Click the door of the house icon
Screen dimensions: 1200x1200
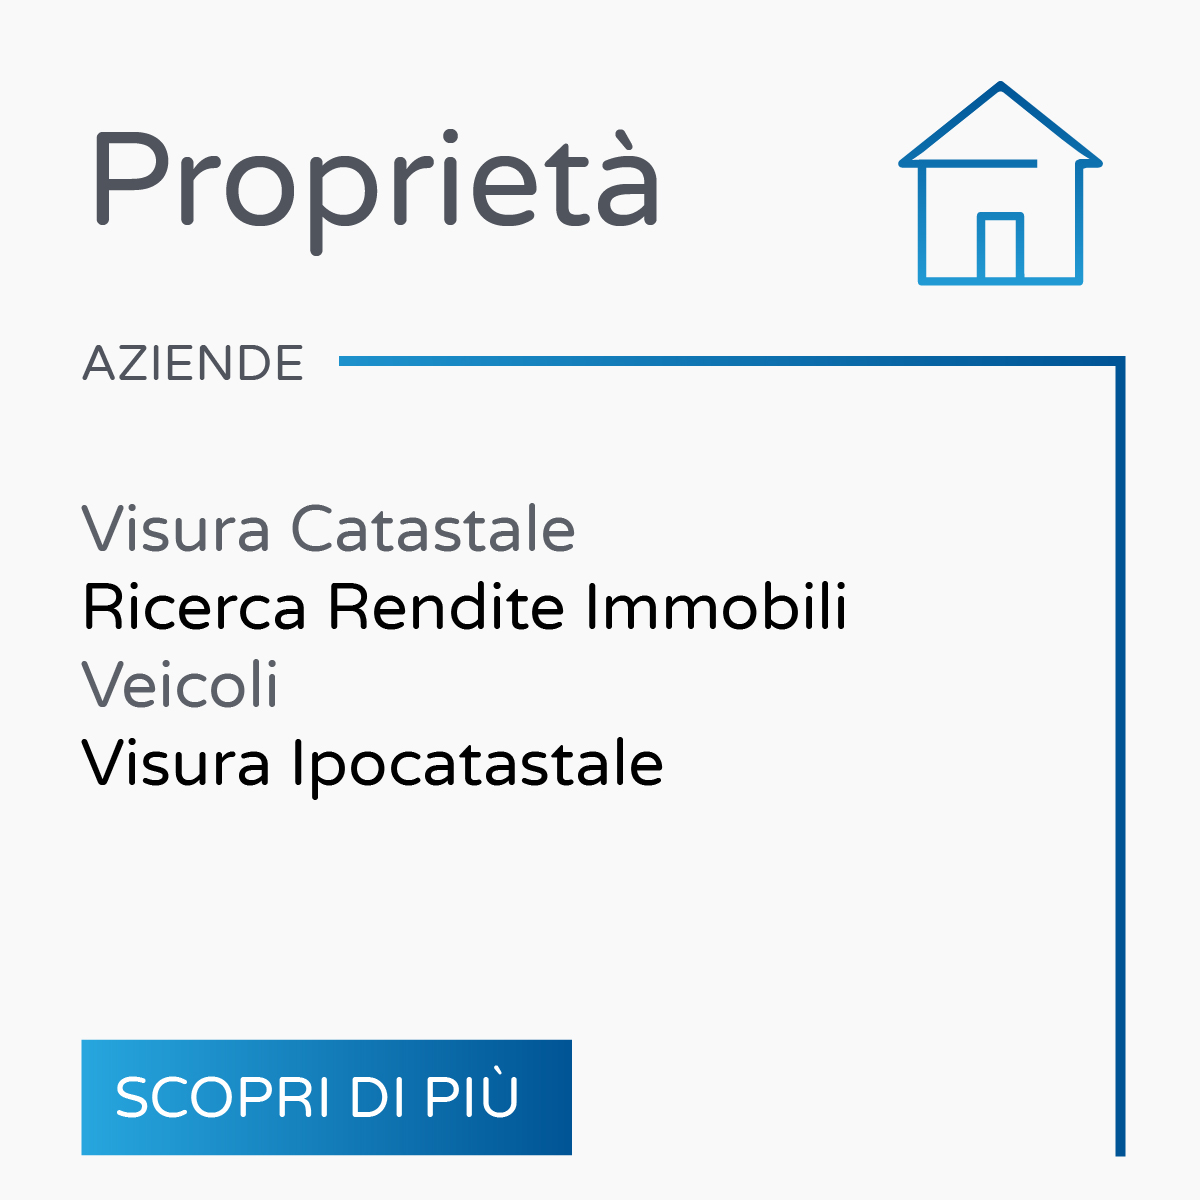1000,246
